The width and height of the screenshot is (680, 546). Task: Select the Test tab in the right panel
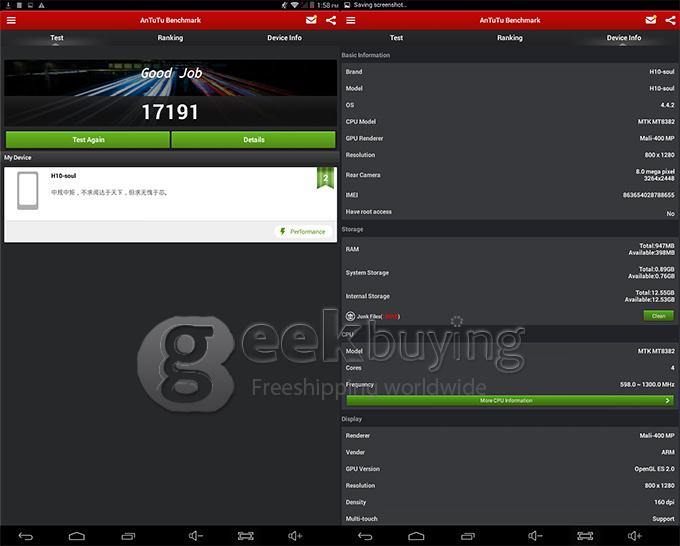[396, 38]
